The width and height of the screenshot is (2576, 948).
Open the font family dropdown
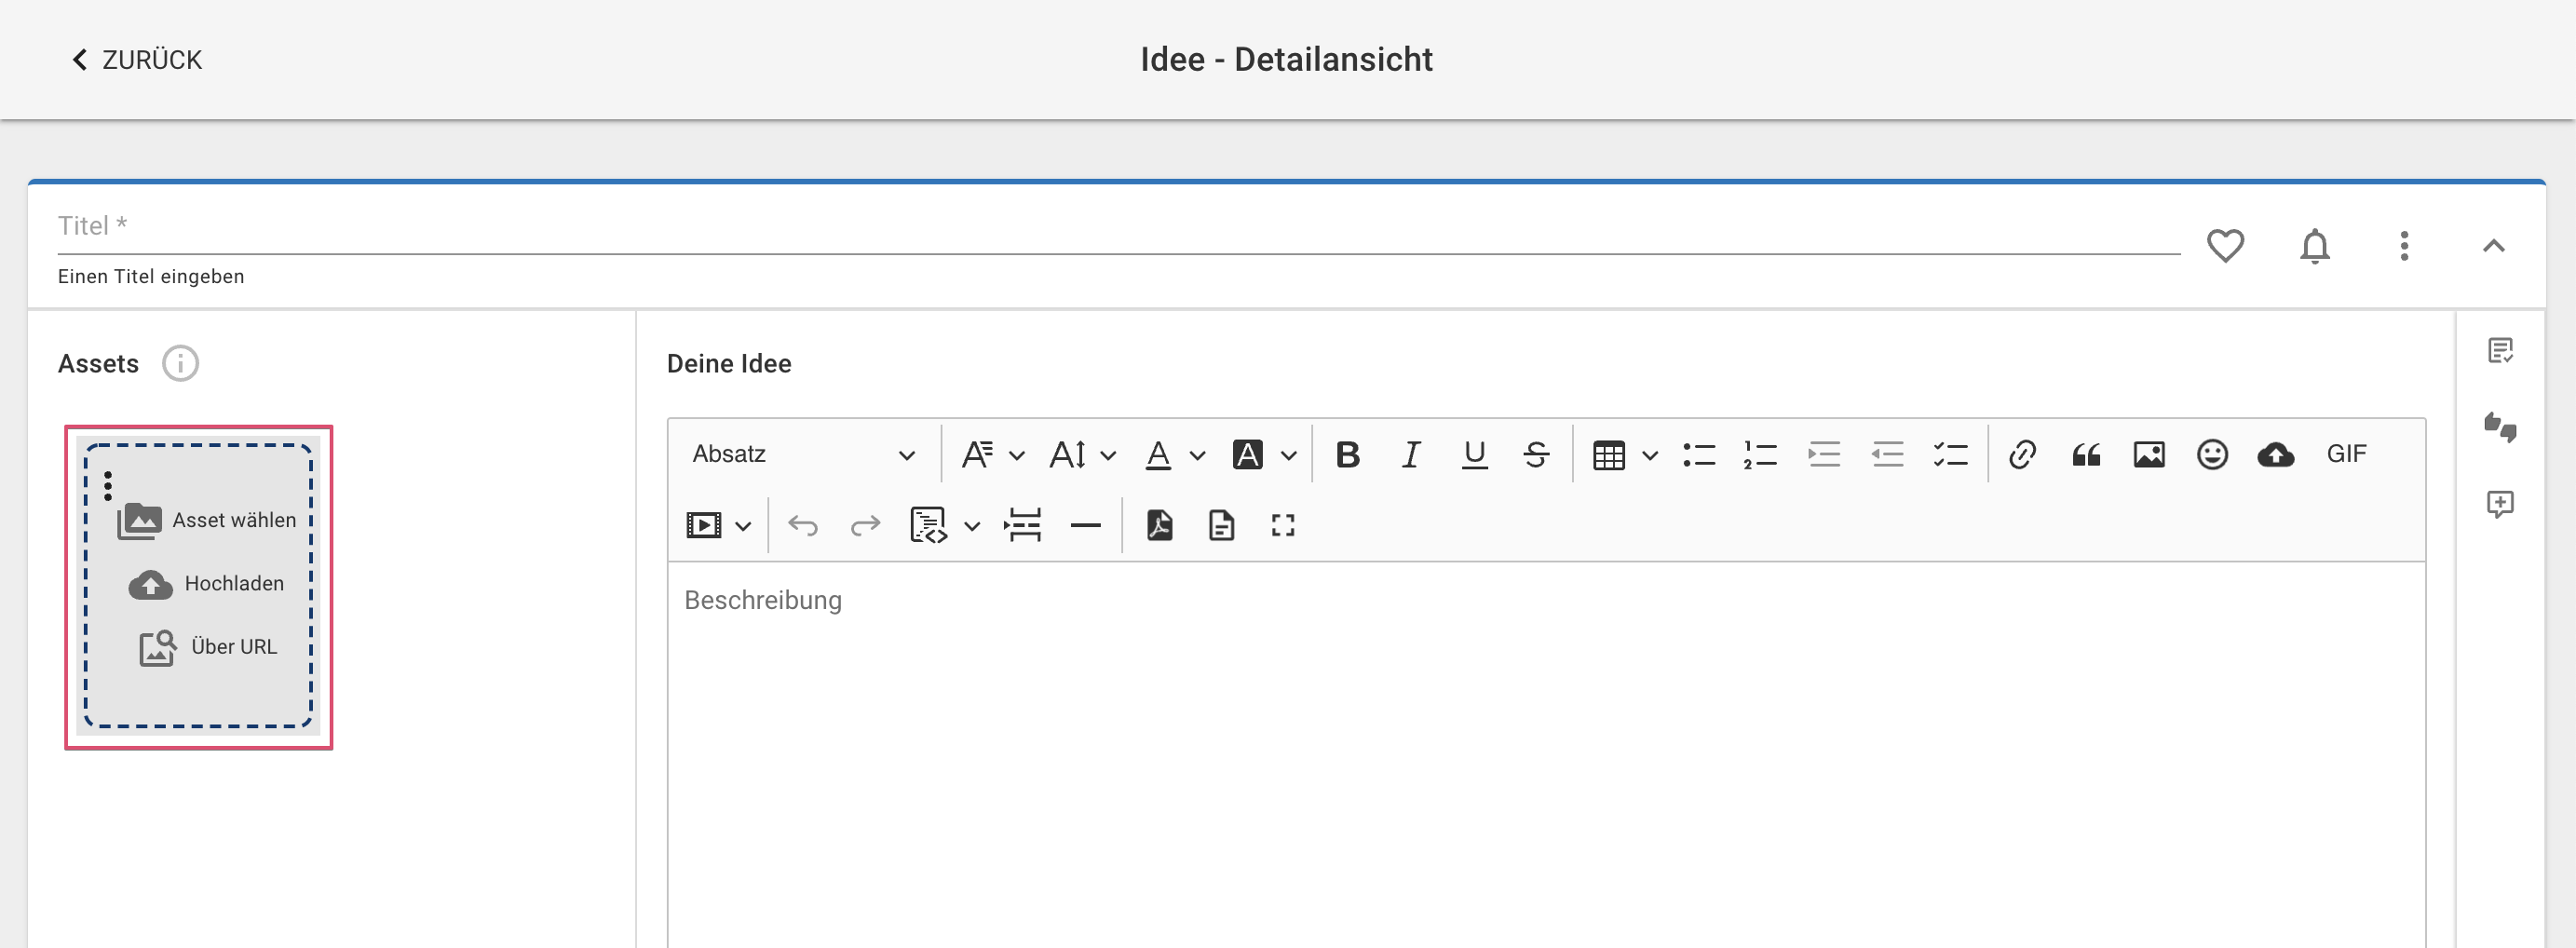[x=992, y=455]
